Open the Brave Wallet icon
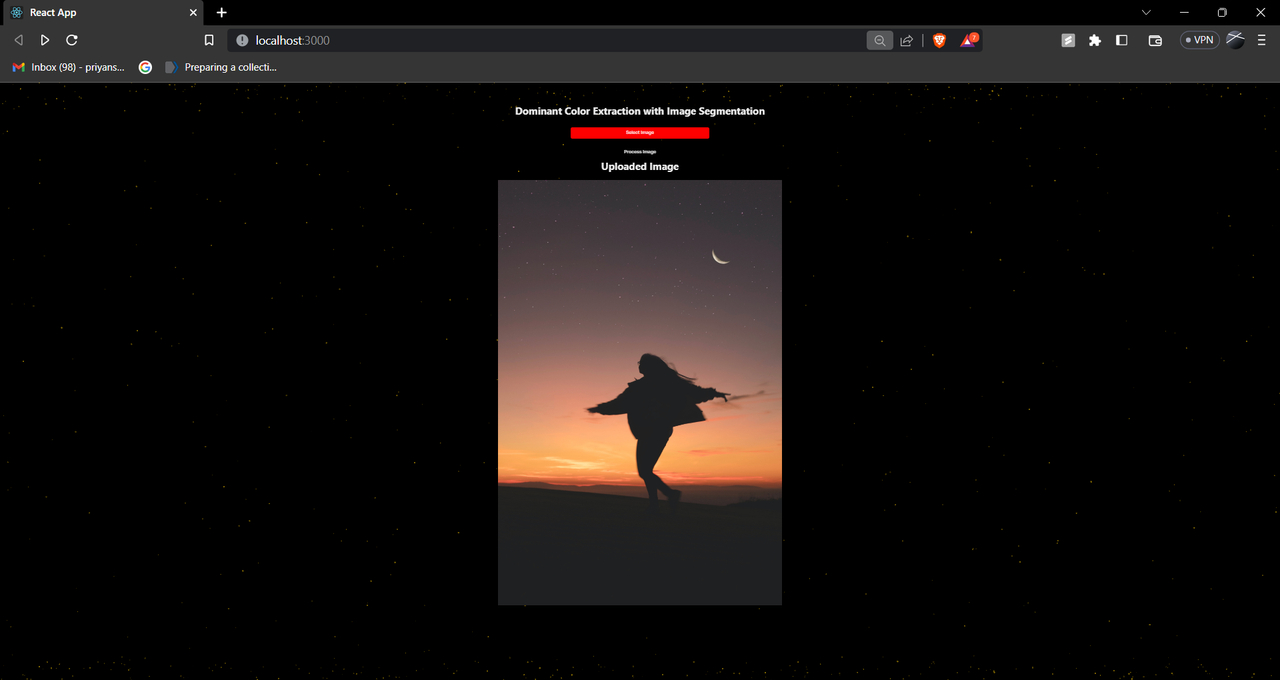 click(x=1155, y=40)
